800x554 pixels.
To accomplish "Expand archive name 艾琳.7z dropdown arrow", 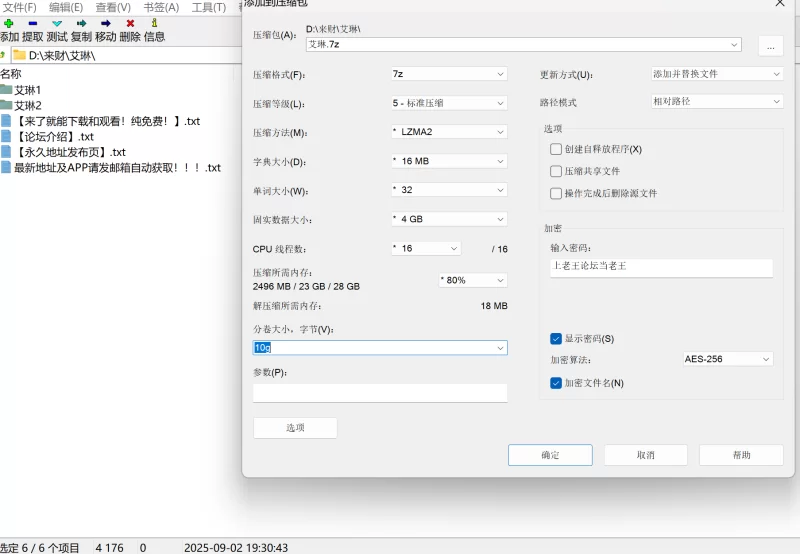I will pyautogui.click(x=734, y=44).
